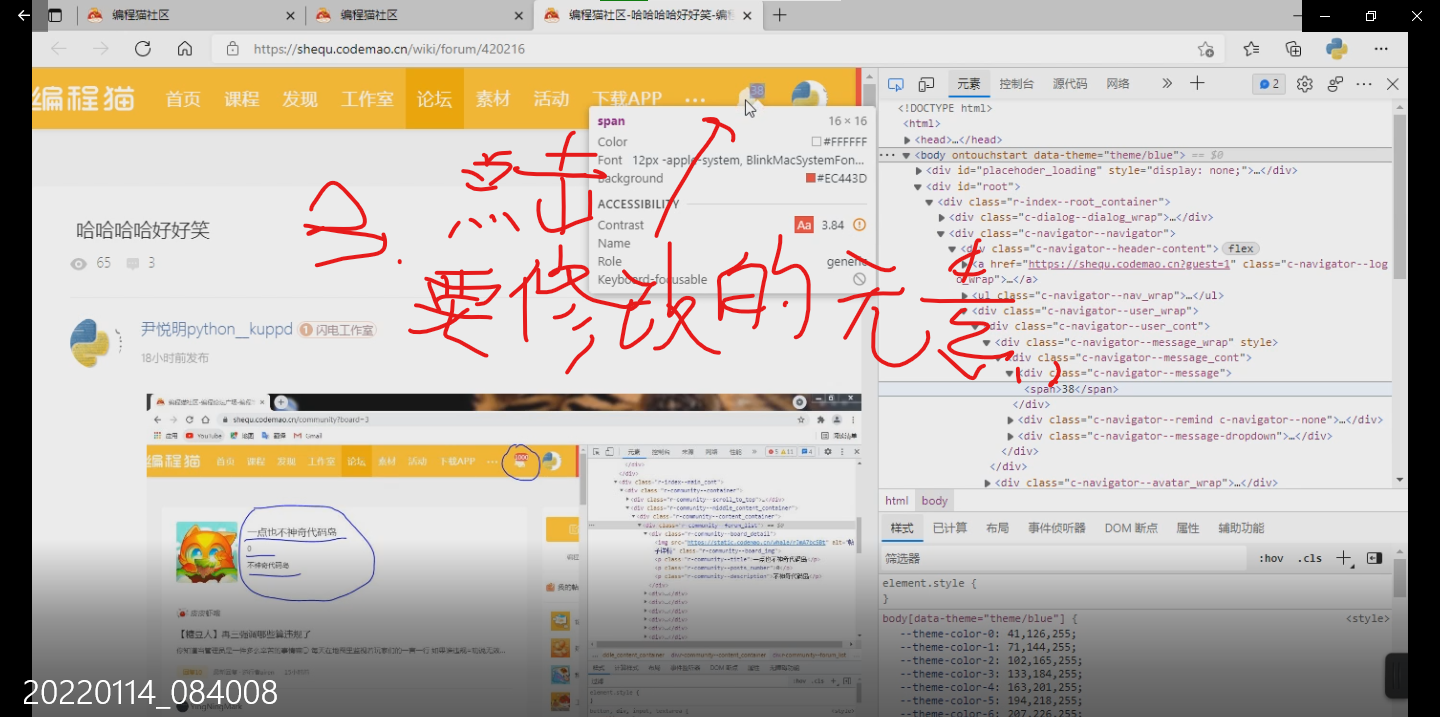
Task: Close the first 编程猫社区 tab
Action: [x=290, y=15]
